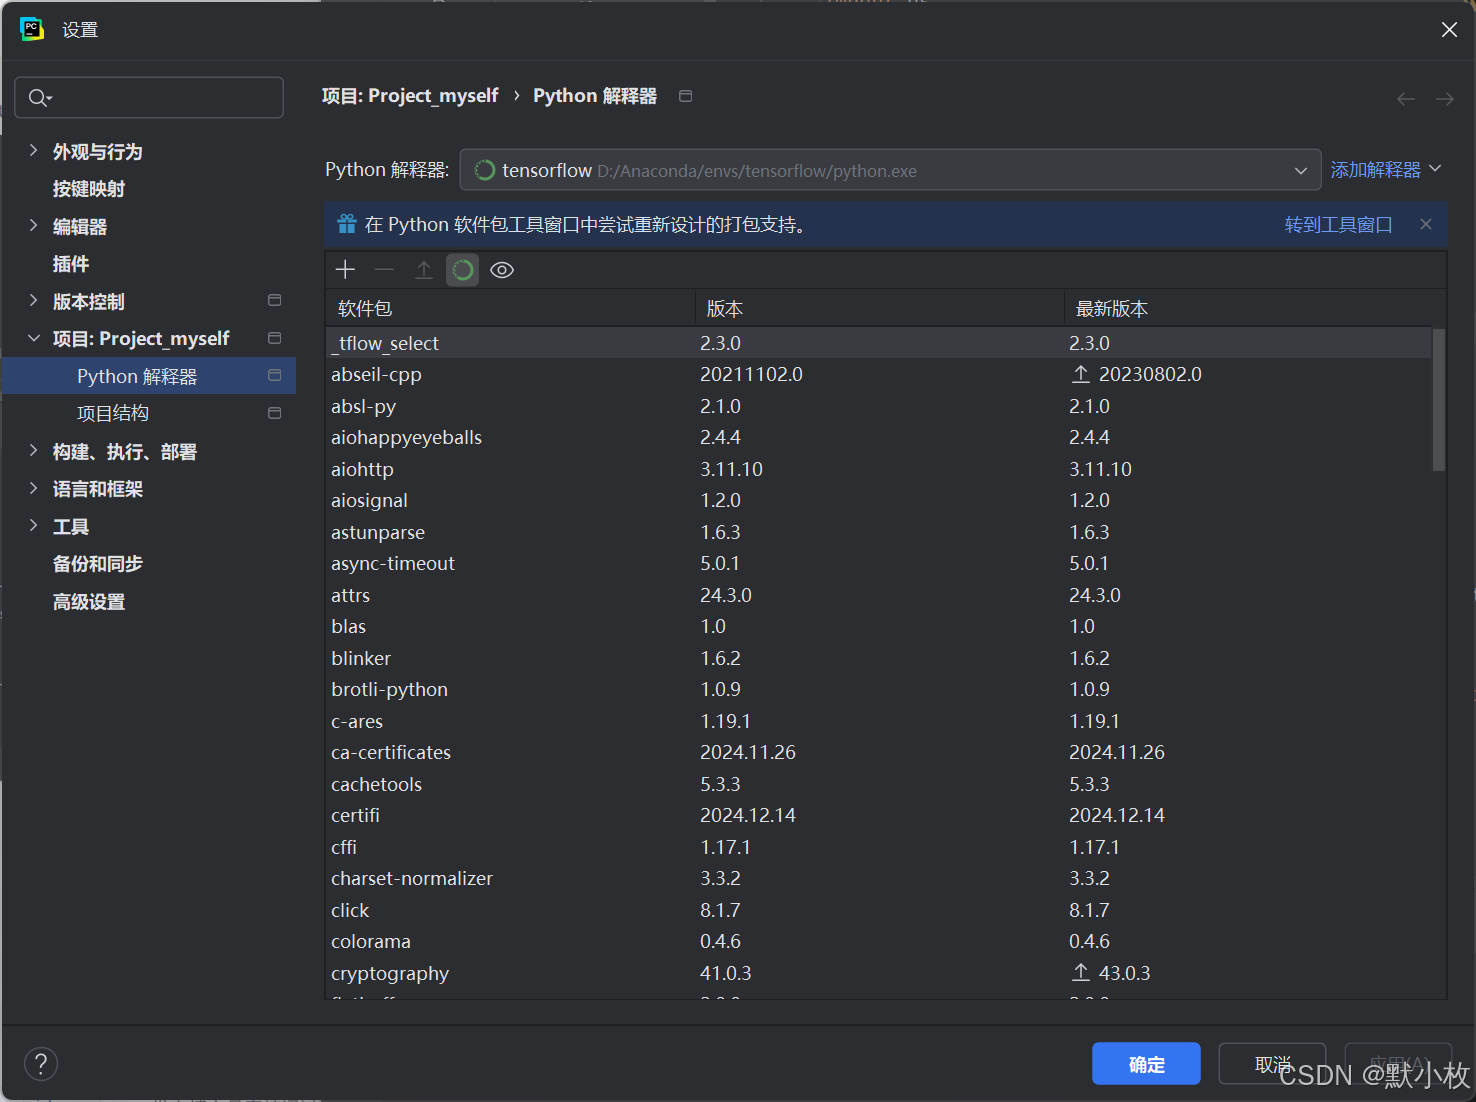Select the click package row

(x=879, y=910)
